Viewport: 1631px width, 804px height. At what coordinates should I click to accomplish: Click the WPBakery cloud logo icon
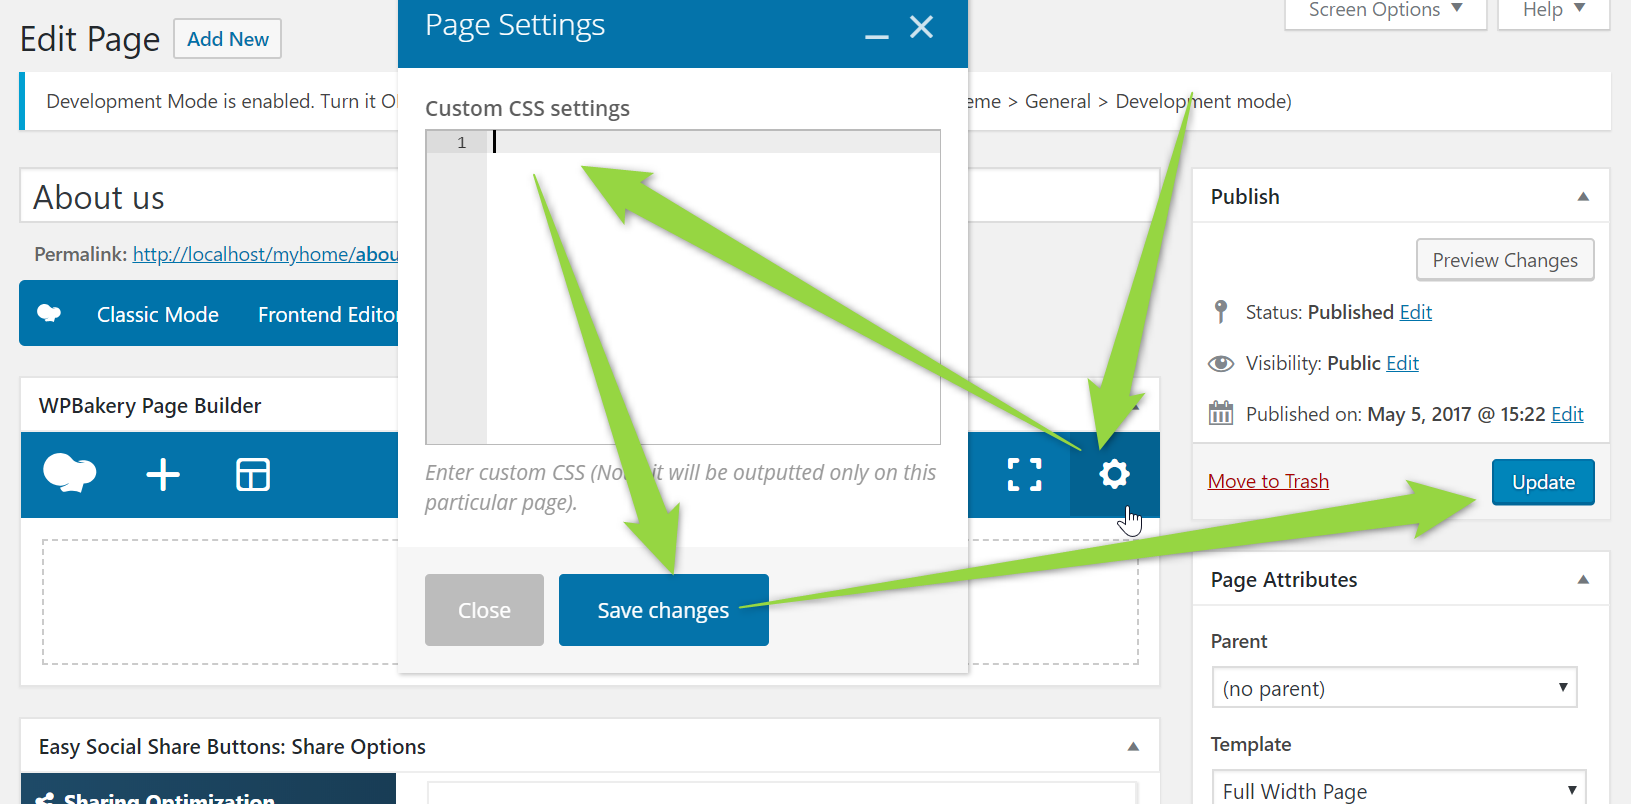69,474
